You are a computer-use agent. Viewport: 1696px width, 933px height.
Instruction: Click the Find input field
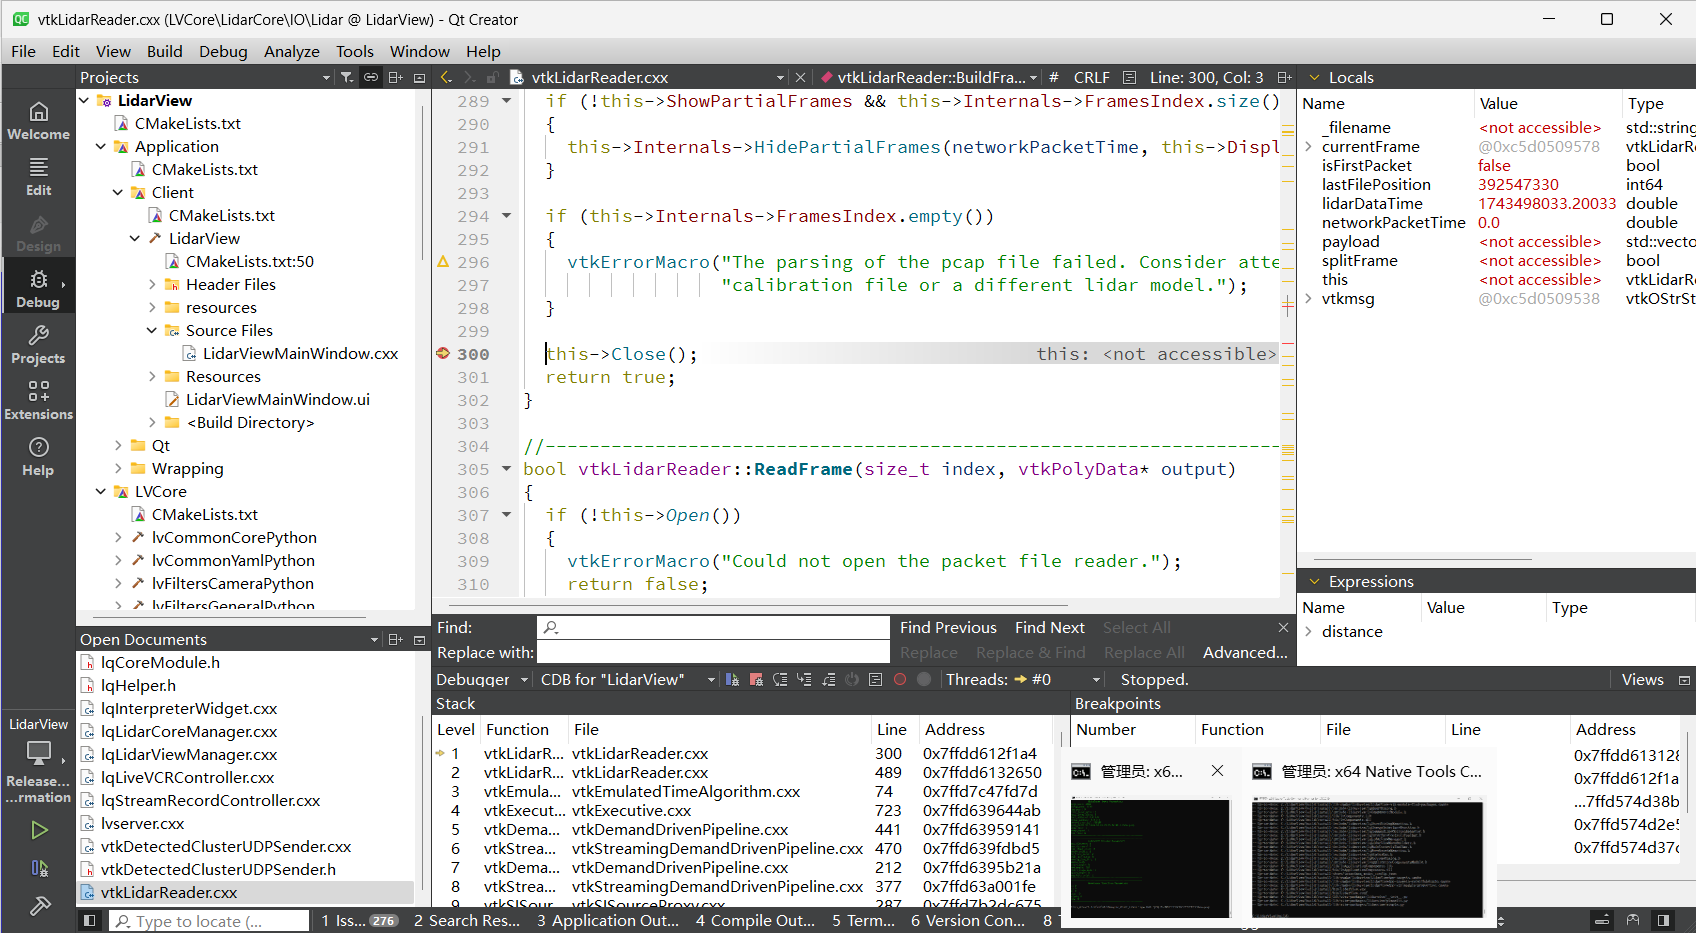[713, 627]
